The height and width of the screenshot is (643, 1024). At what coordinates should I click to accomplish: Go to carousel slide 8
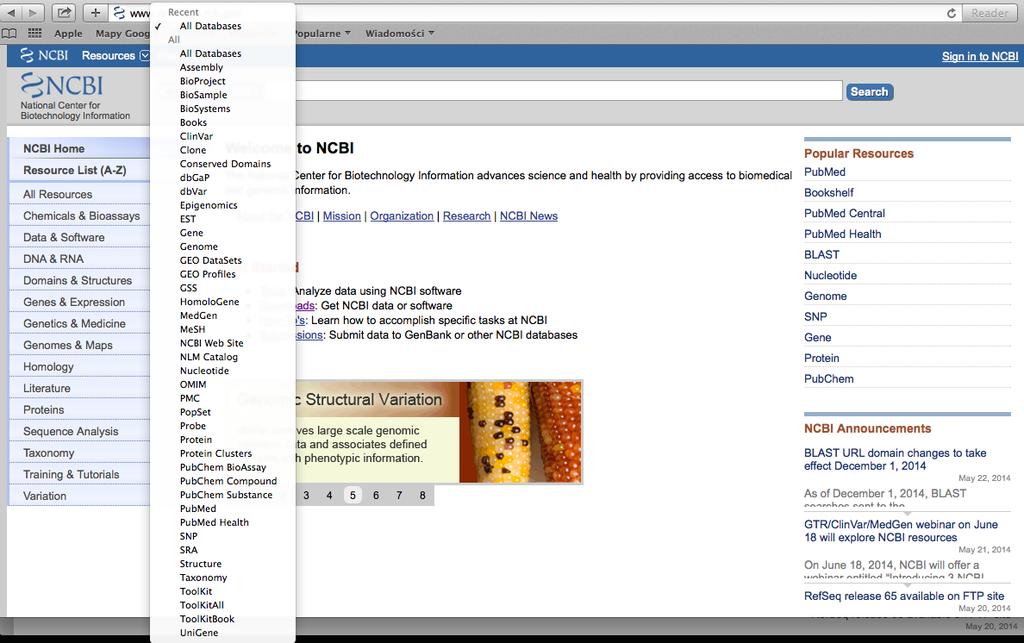coord(423,495)
